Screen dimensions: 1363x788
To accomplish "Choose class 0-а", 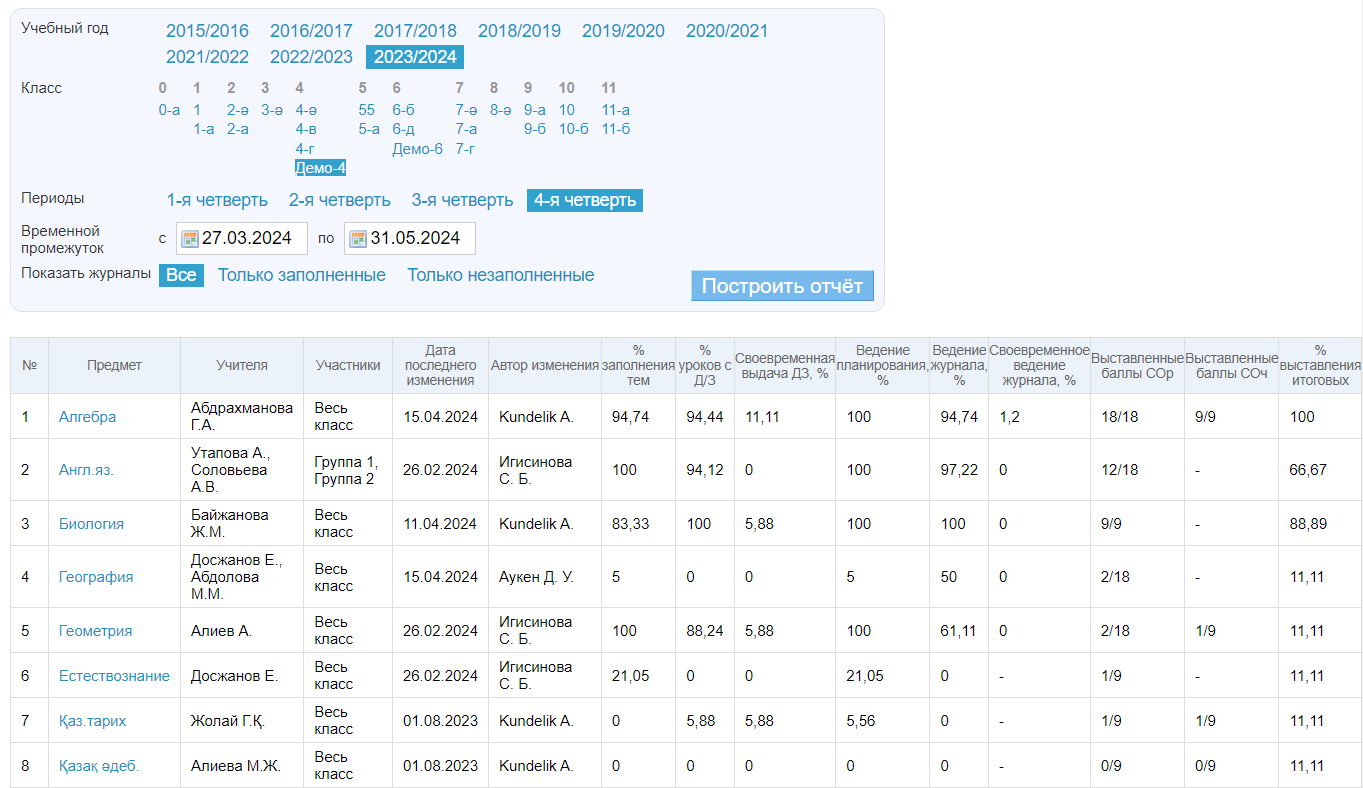I will (x=169, y=110).
